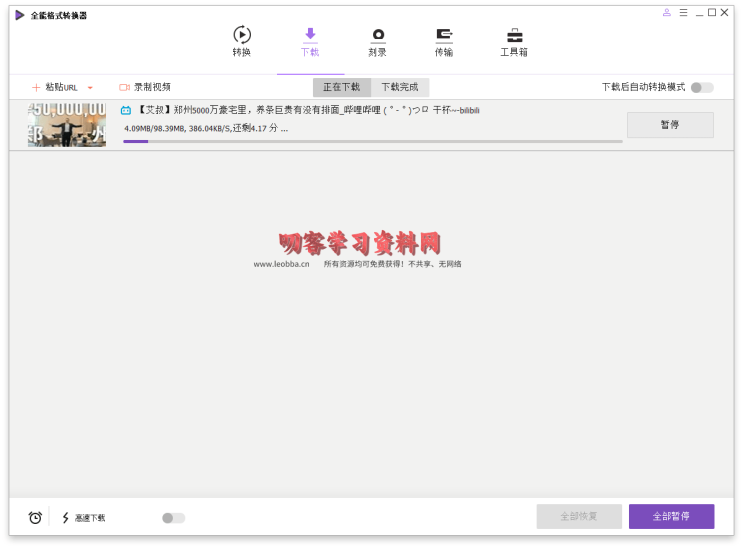Click the 高速下载 lightning icon
743x550 pixels.
pyautogui.click(x=65, y=518)
